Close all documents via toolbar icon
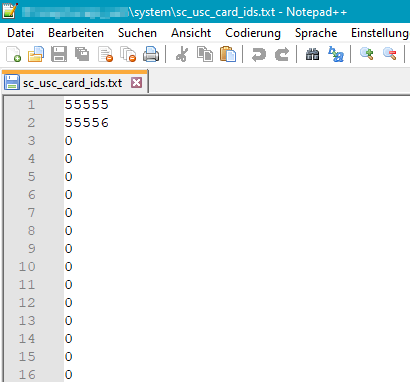 point(128,54)
